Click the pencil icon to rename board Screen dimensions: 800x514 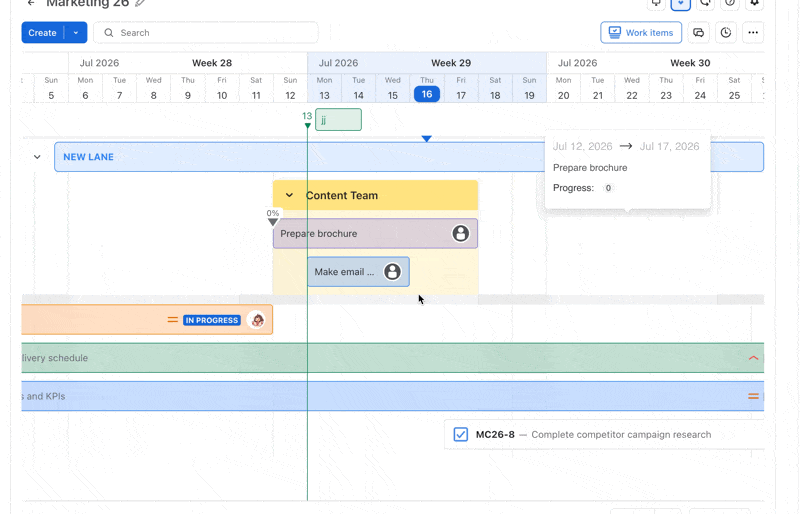coord(140,3)
